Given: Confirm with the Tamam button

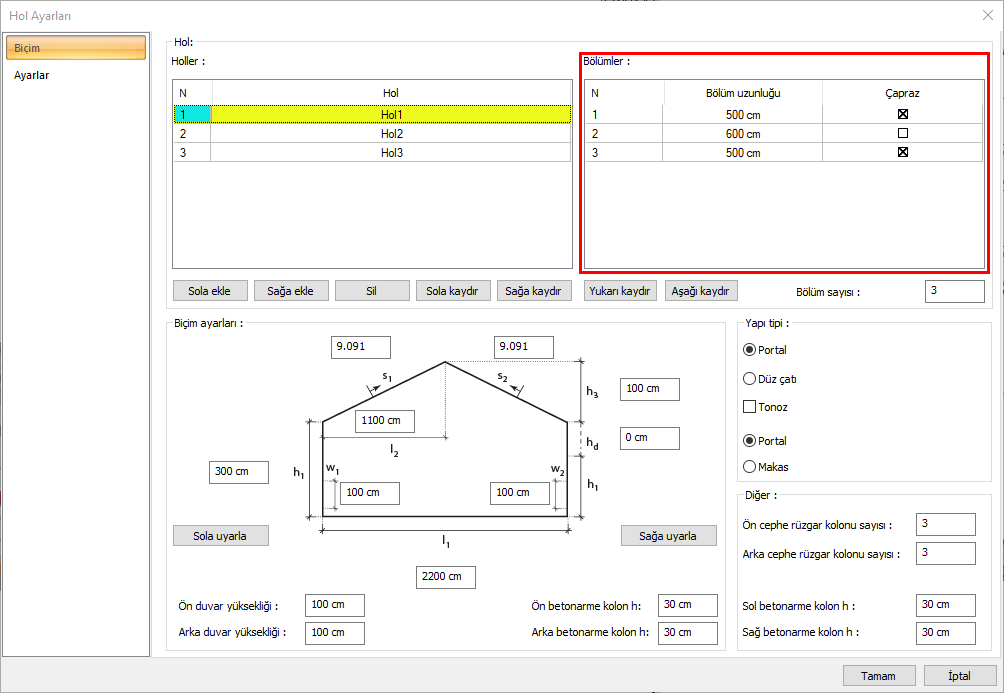Looking at the screenshot, I should pyautogui.click(x=879, y=675).
